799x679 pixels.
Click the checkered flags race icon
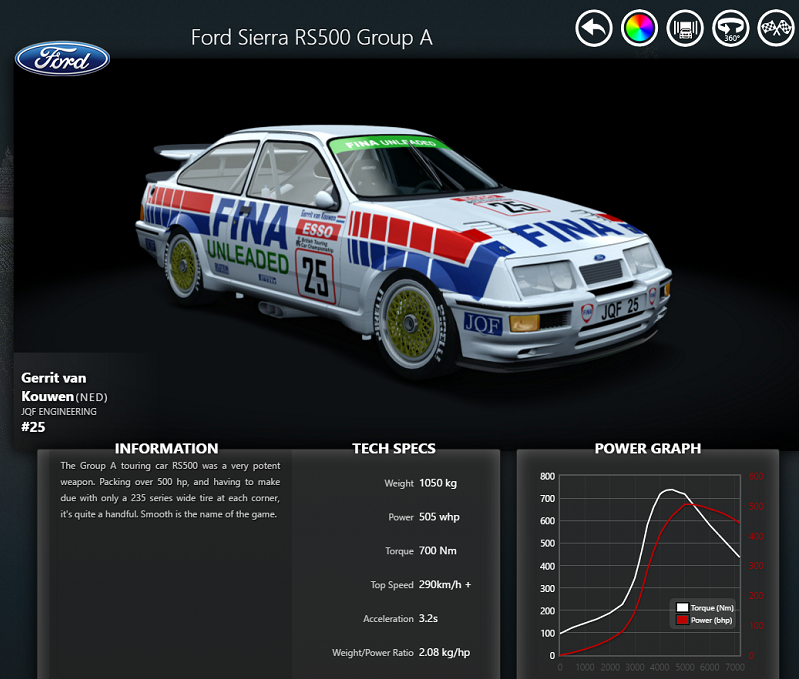tap(776, 28)
